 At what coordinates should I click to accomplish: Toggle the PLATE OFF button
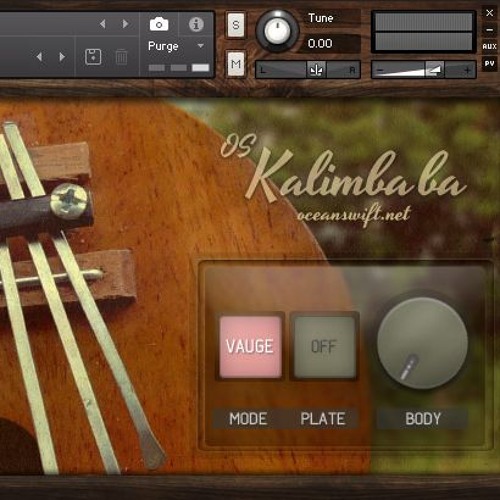[324, 346]
